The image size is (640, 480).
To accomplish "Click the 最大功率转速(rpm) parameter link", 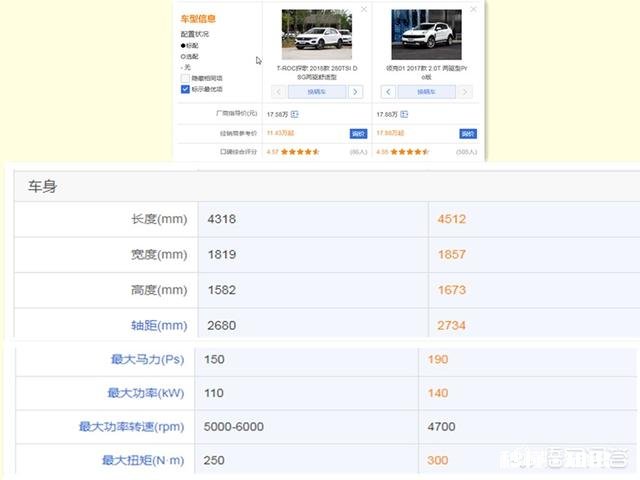I will pyautogui.click(x=131, y=427).
